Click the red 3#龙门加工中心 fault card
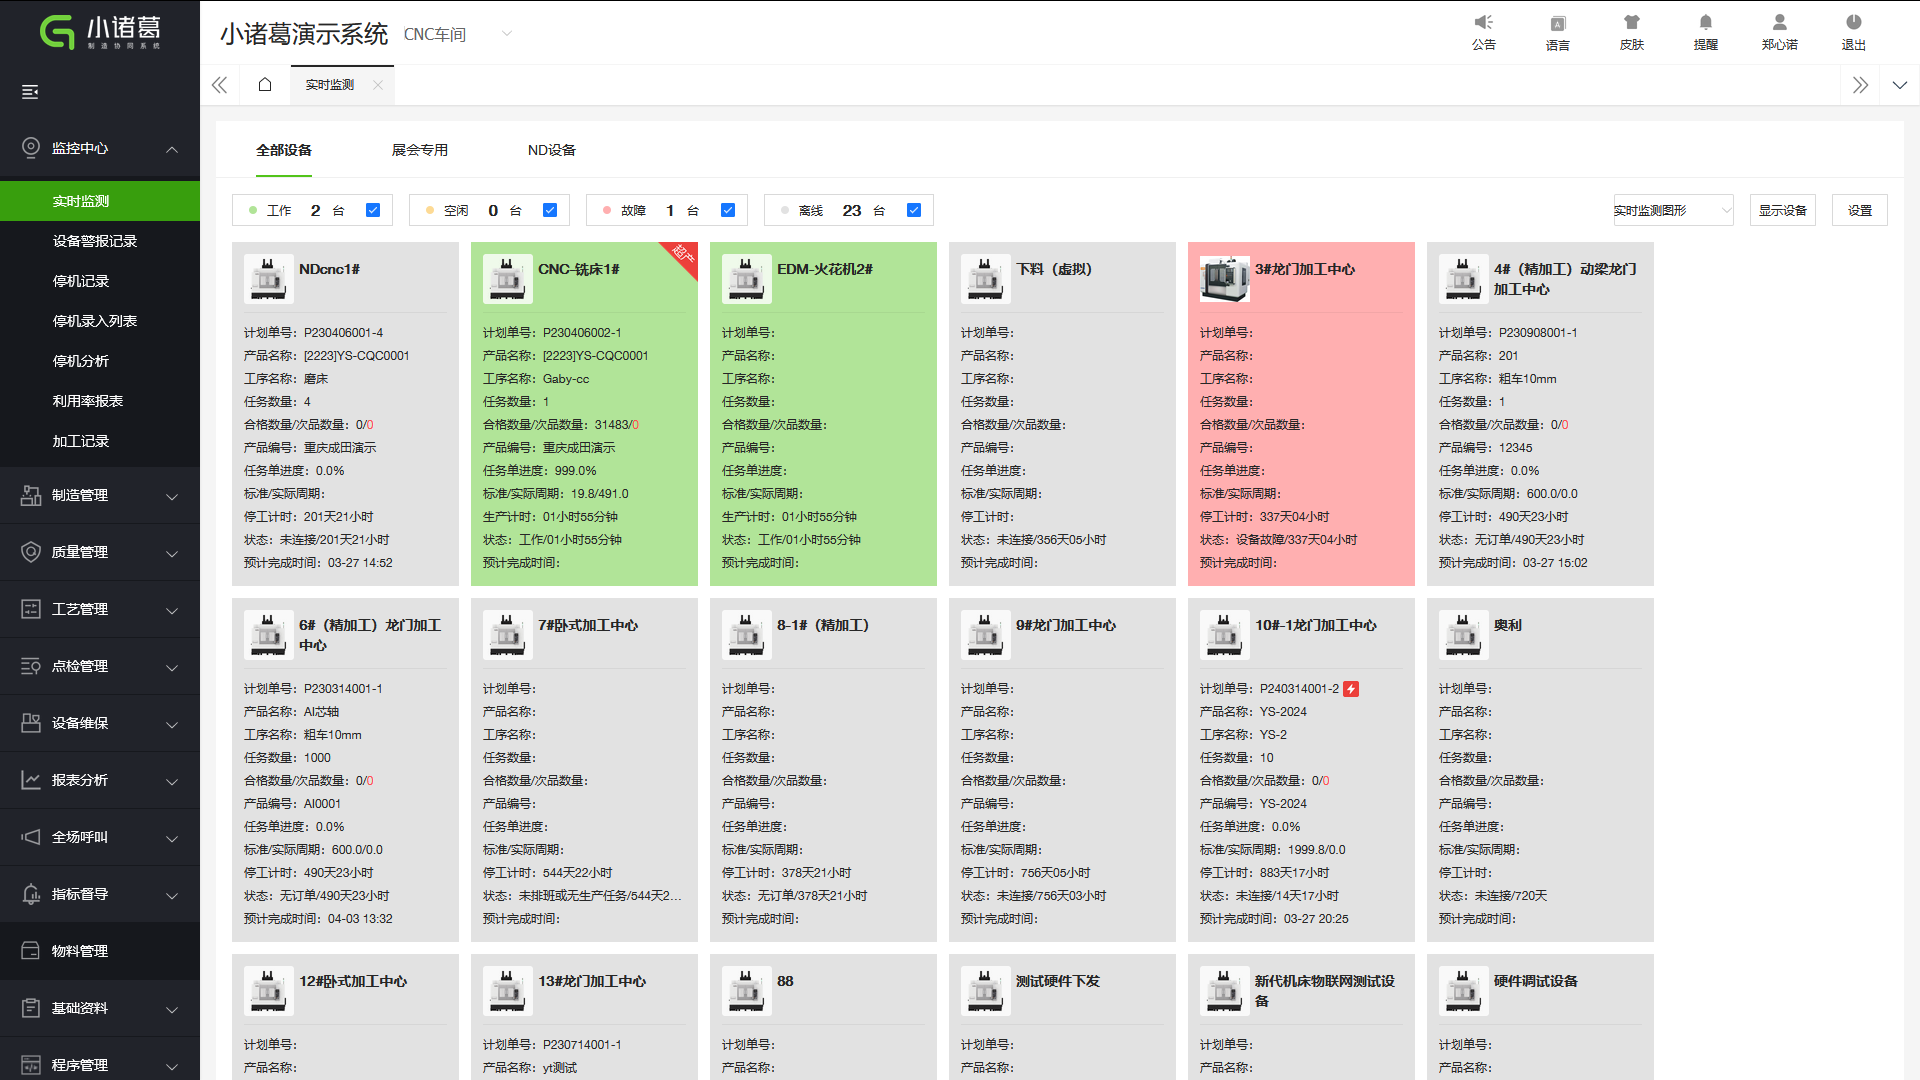Screen dimensions: 1920x1080 (1300, 413)
